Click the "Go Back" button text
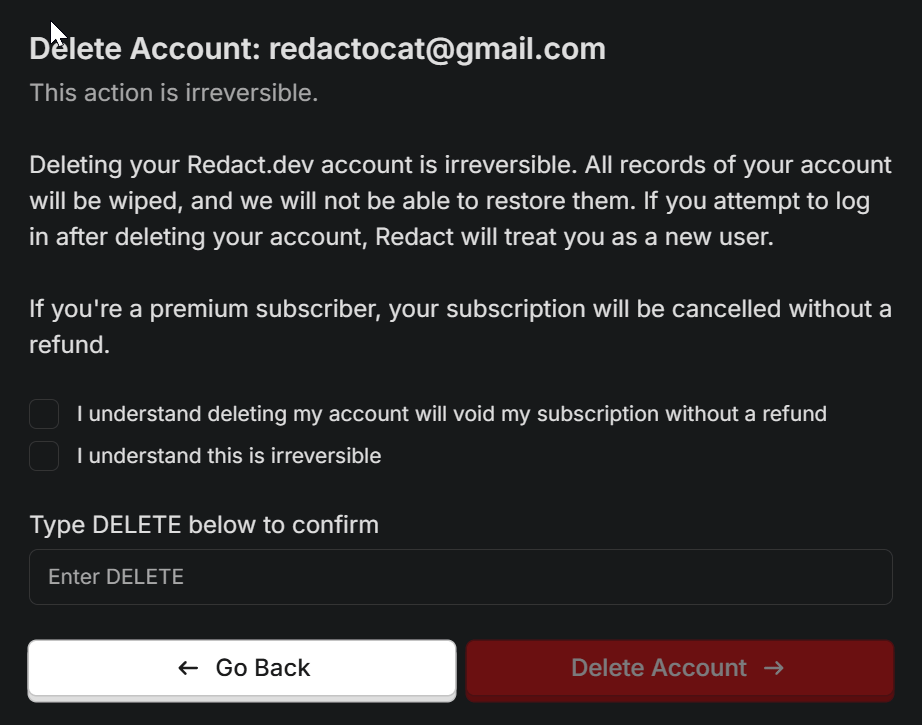Viewport: 922px width, 725px height. click(263, 668)
